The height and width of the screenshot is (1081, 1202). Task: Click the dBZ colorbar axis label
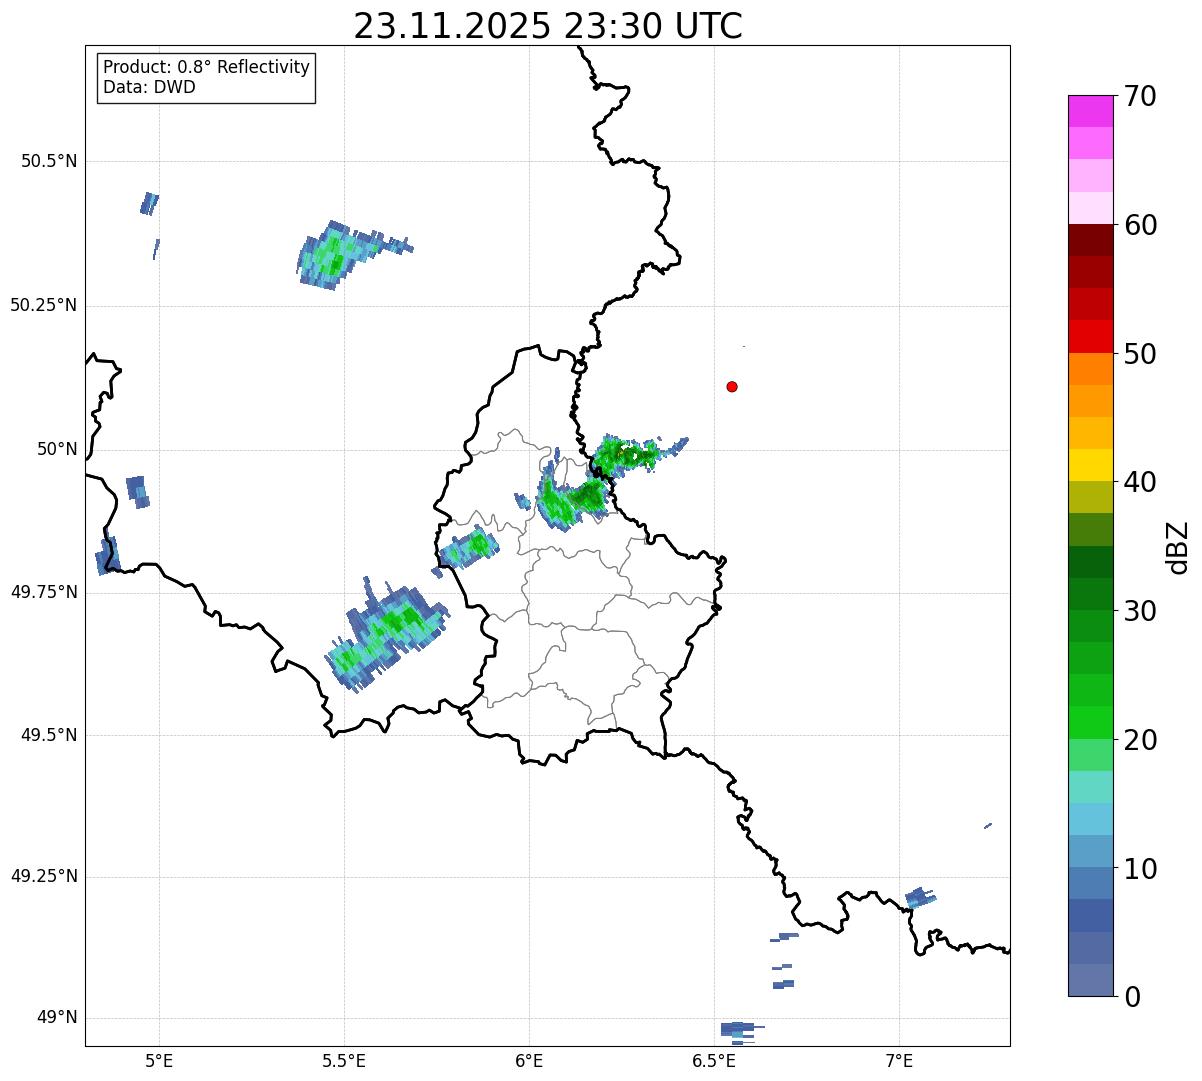pyautogui.click(x=1178, y=547)
